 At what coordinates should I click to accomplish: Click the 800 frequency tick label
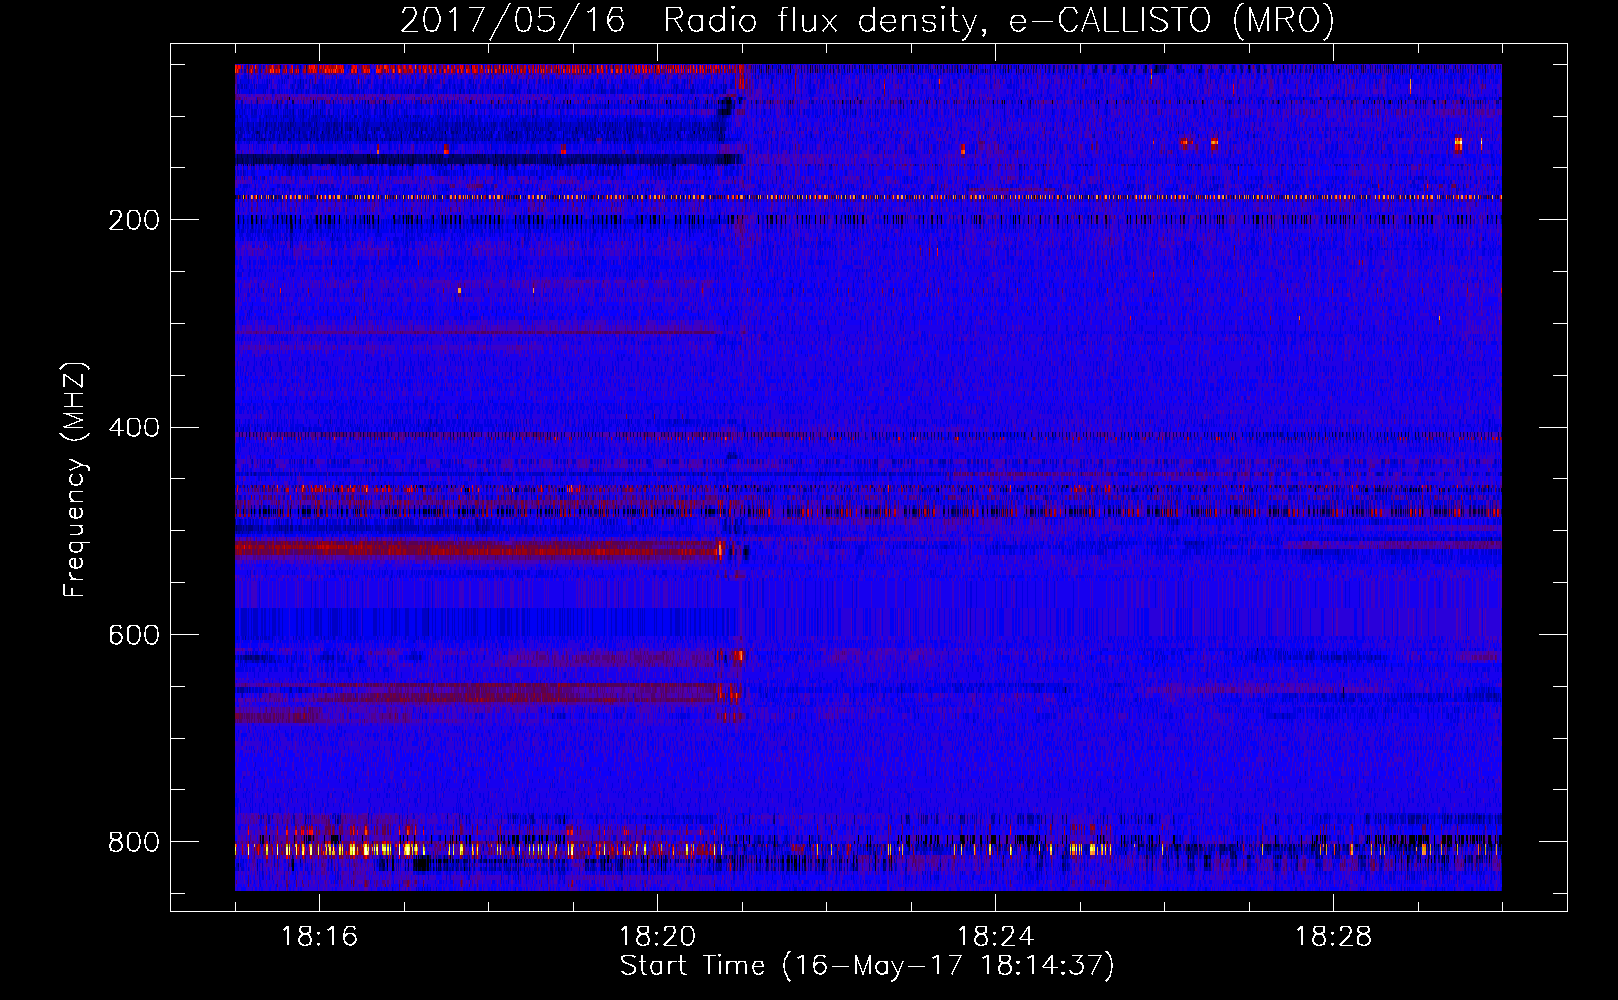pos(134,842)
